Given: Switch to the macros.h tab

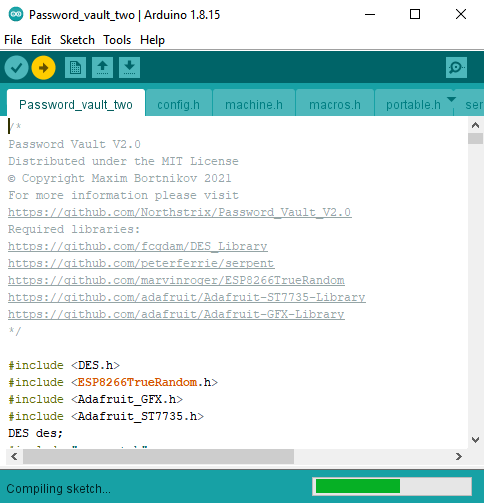Looking at the screenshot, I should pyautogui.click(x=335, y=104).
